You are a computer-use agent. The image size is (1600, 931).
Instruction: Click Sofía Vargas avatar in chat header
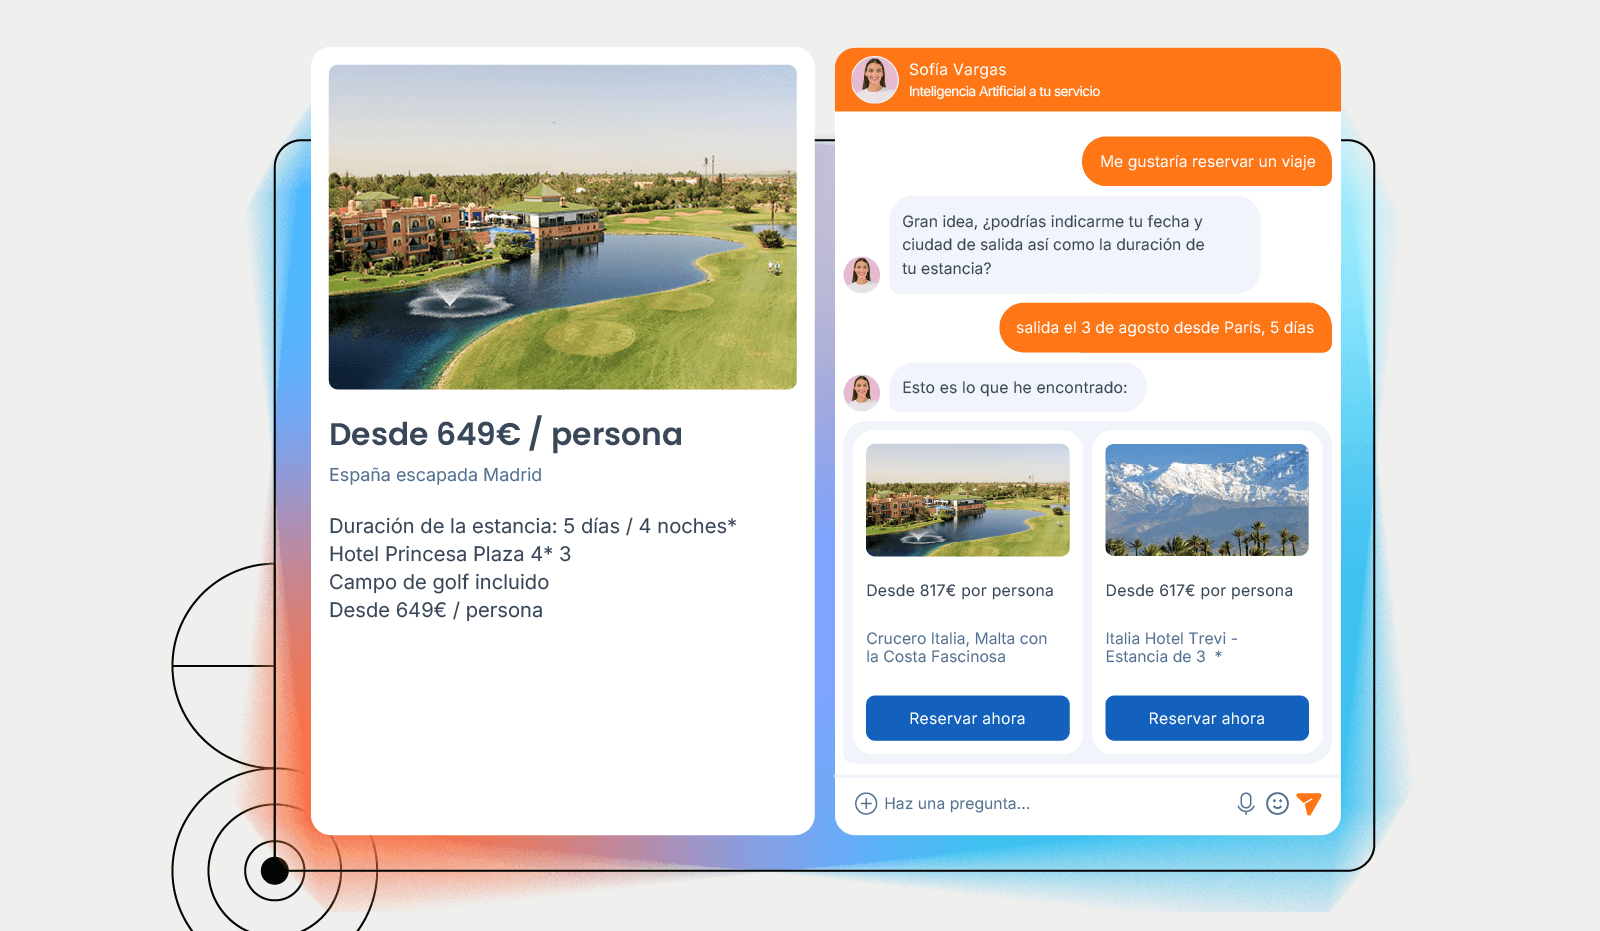click(x=875, y=80)
